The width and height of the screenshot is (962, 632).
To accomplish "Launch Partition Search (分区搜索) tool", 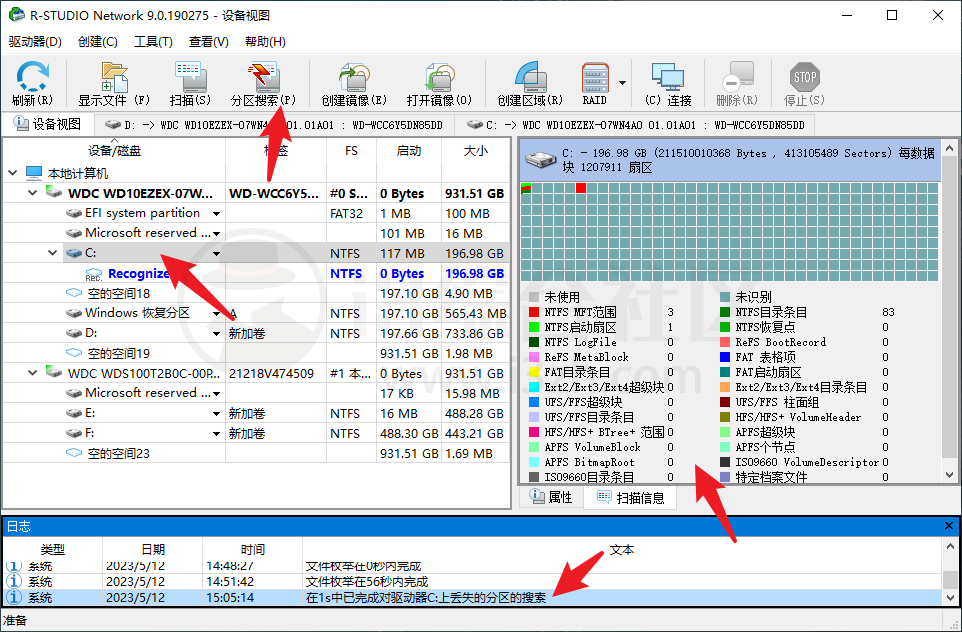I will tap(263, 84).
